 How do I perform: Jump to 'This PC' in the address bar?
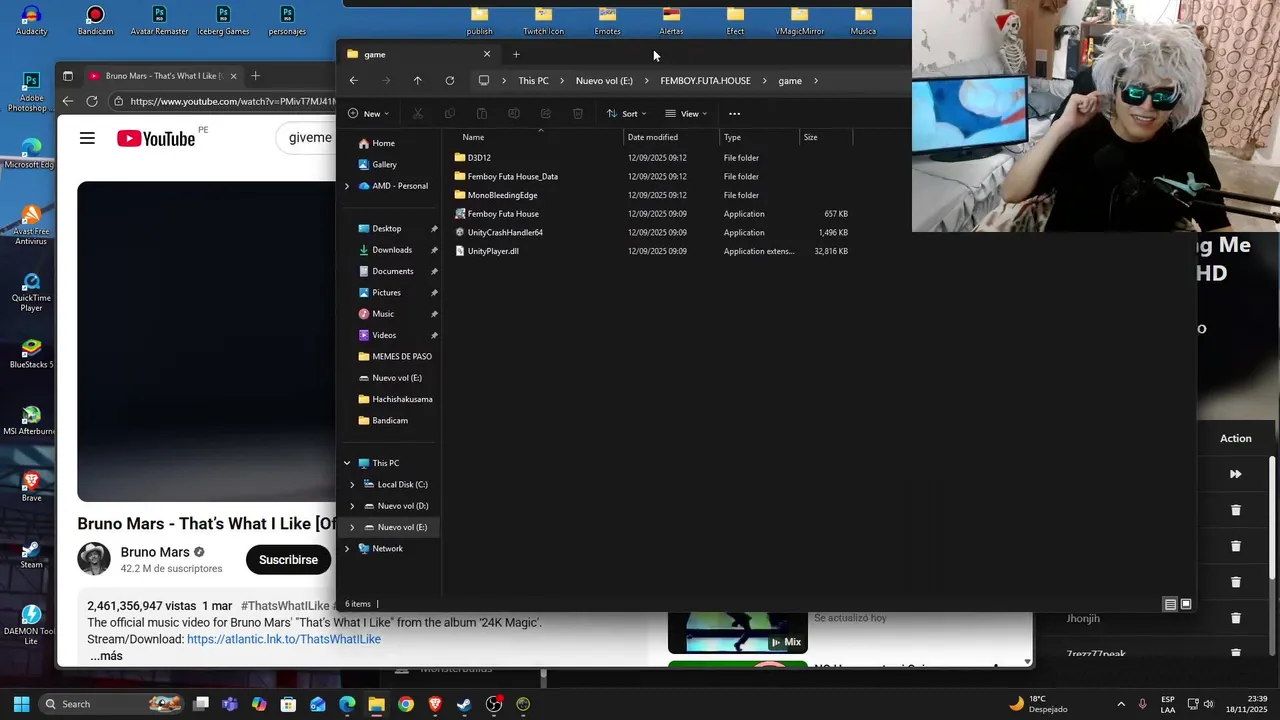click(533, 81)
